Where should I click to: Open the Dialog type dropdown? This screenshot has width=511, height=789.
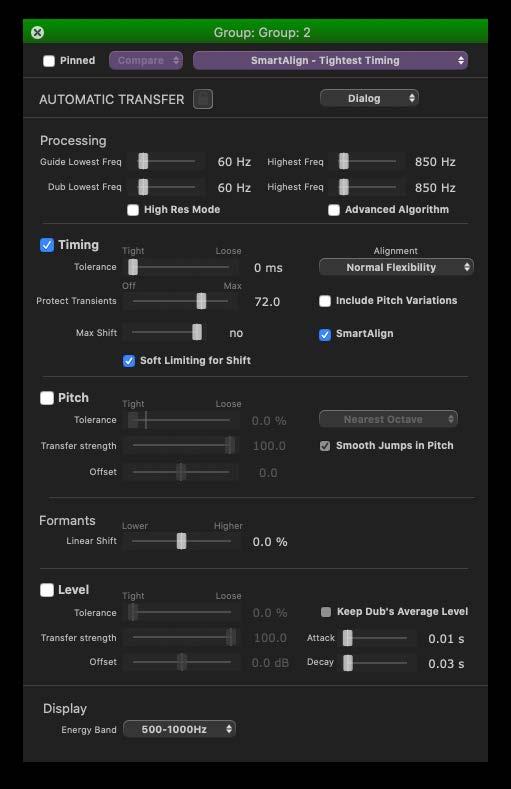pyautogui.click(x=369, y=98)
